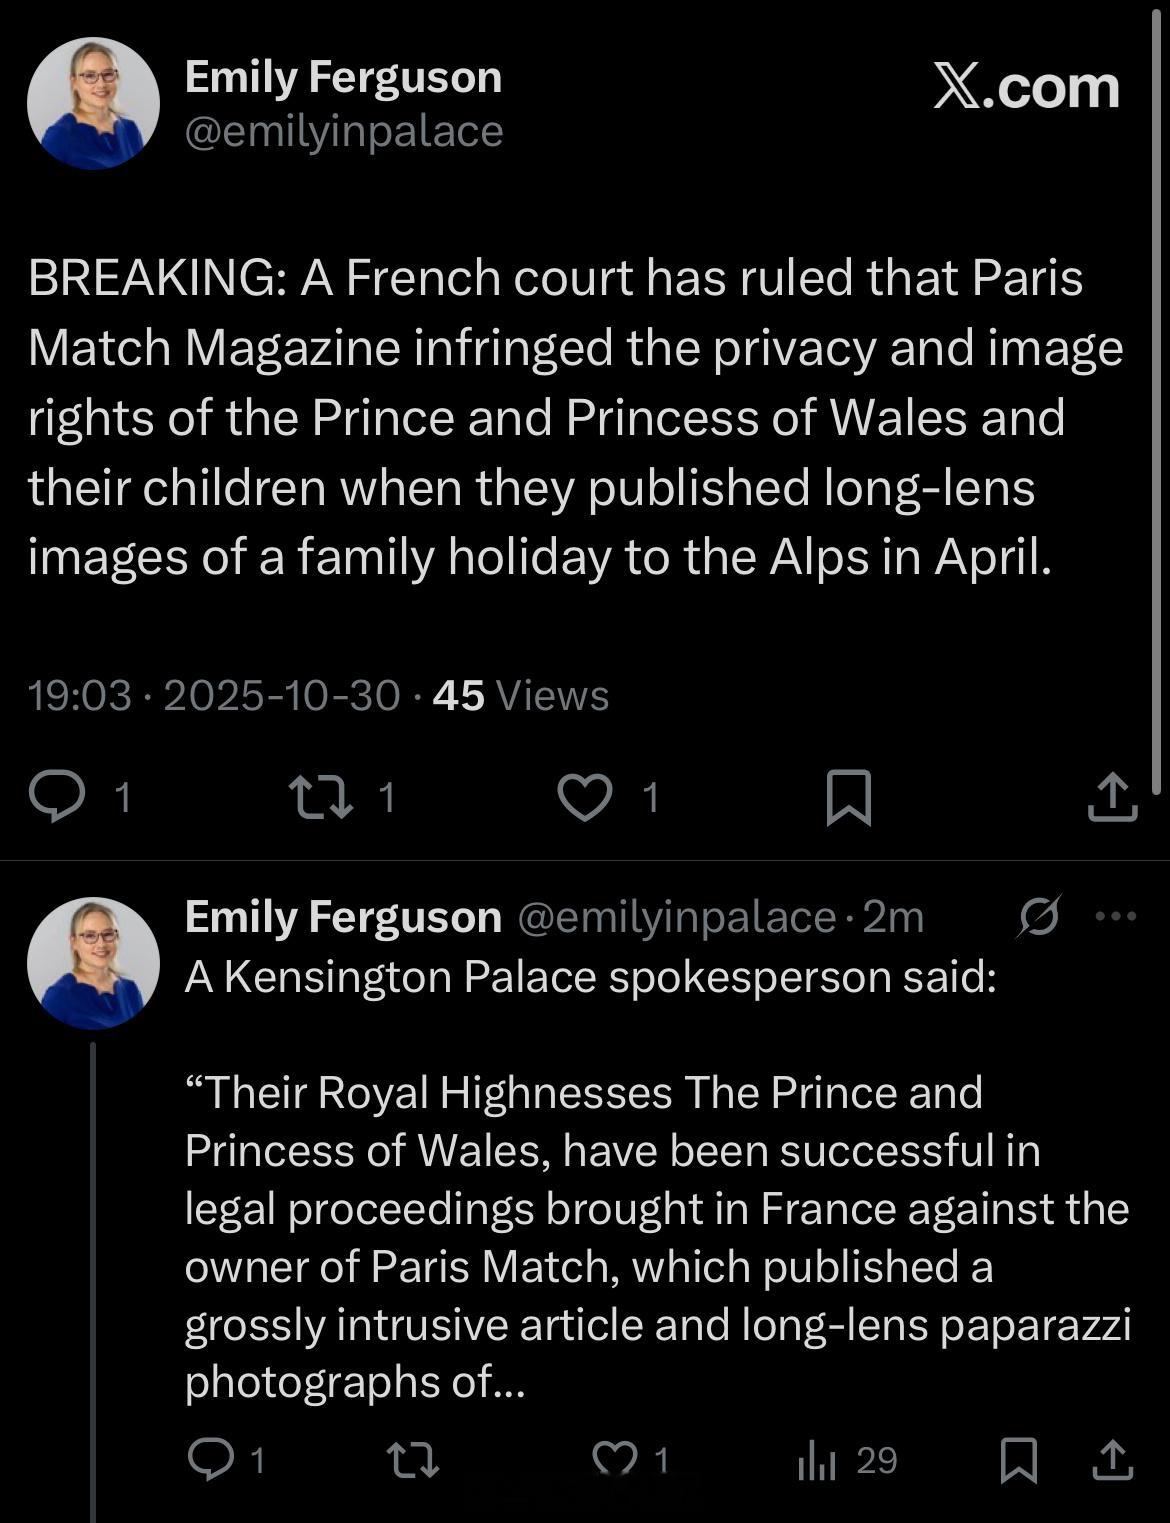Bookmark the Kensington Palace reply
This screenshot has height=1523, width=1170.
pyautogui.click(x=1019, y=1461)
